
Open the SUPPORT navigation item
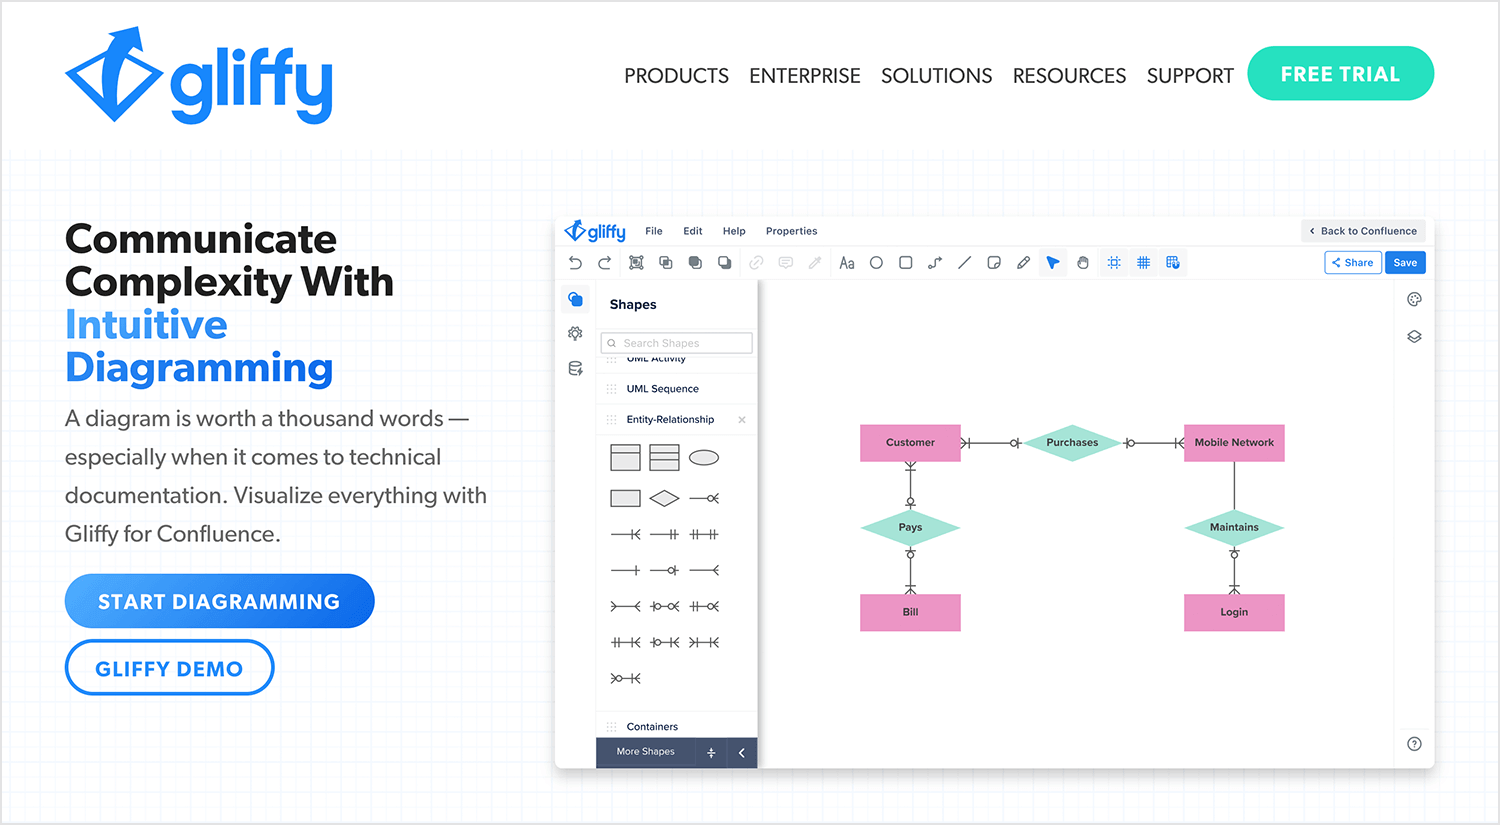click(1190, 76)
